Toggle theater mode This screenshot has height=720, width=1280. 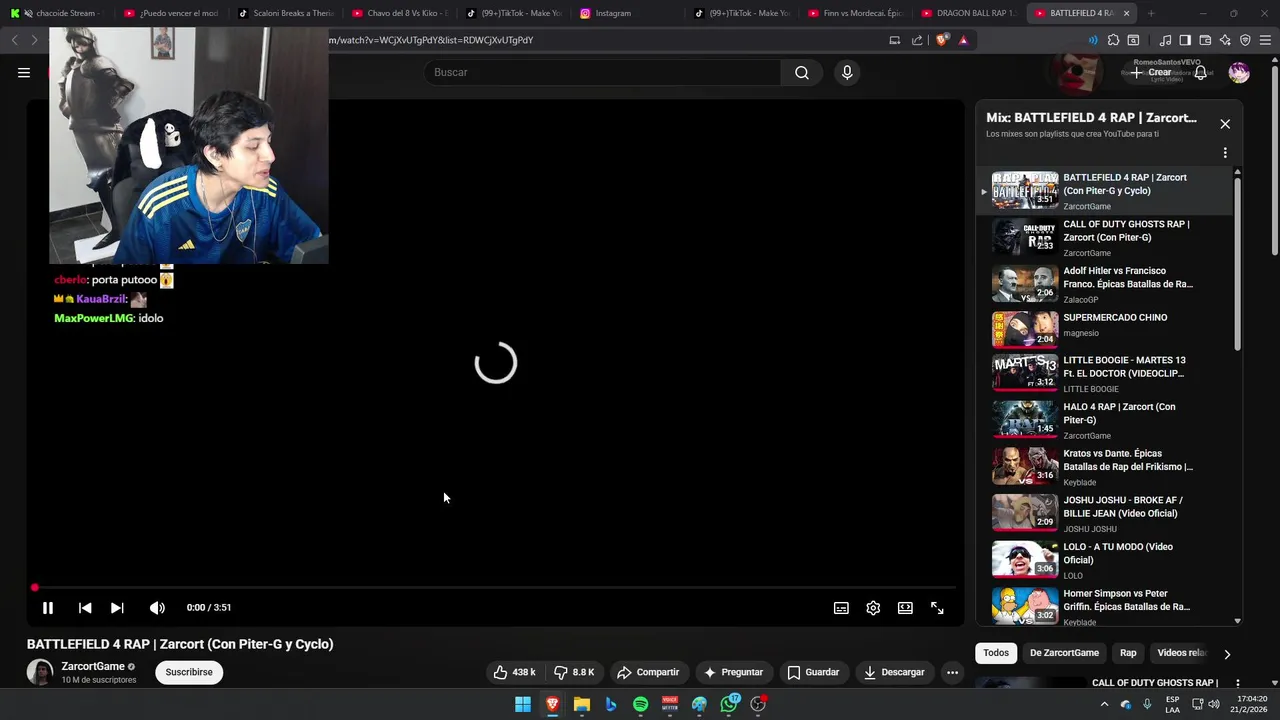[x=905, y=607]
